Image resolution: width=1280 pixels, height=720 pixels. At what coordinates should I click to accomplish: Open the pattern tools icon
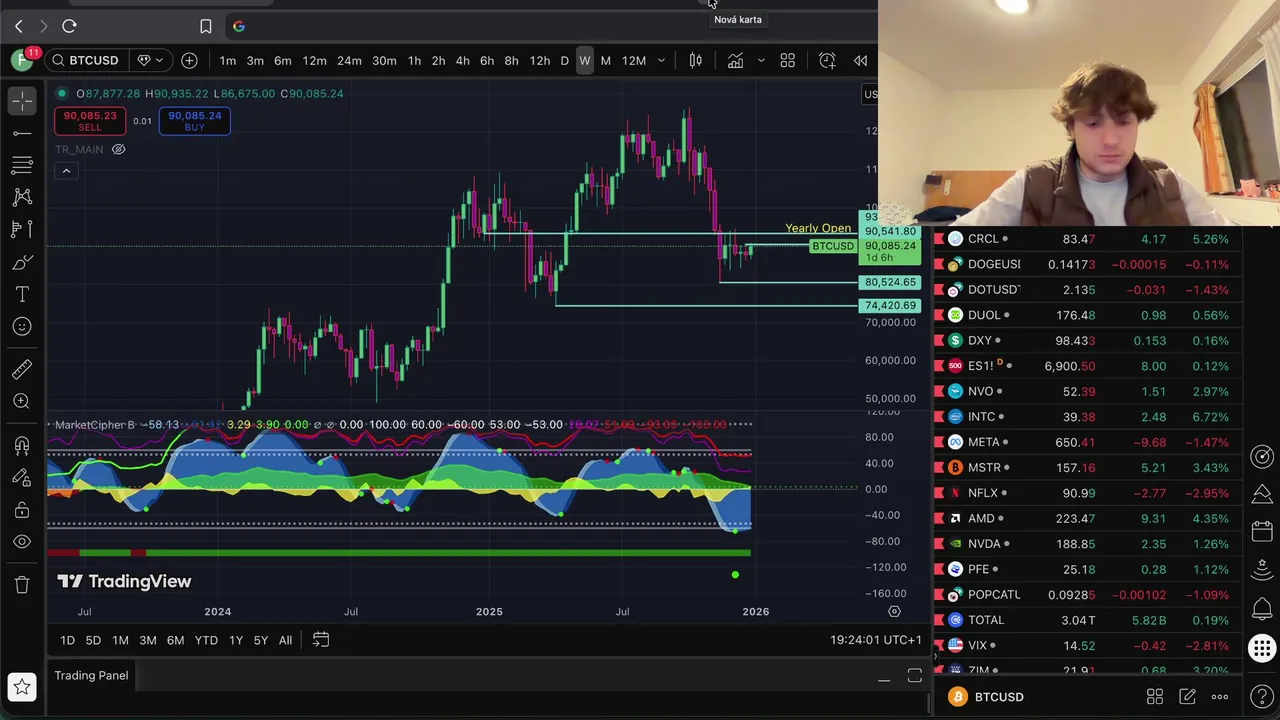[22, 197]
